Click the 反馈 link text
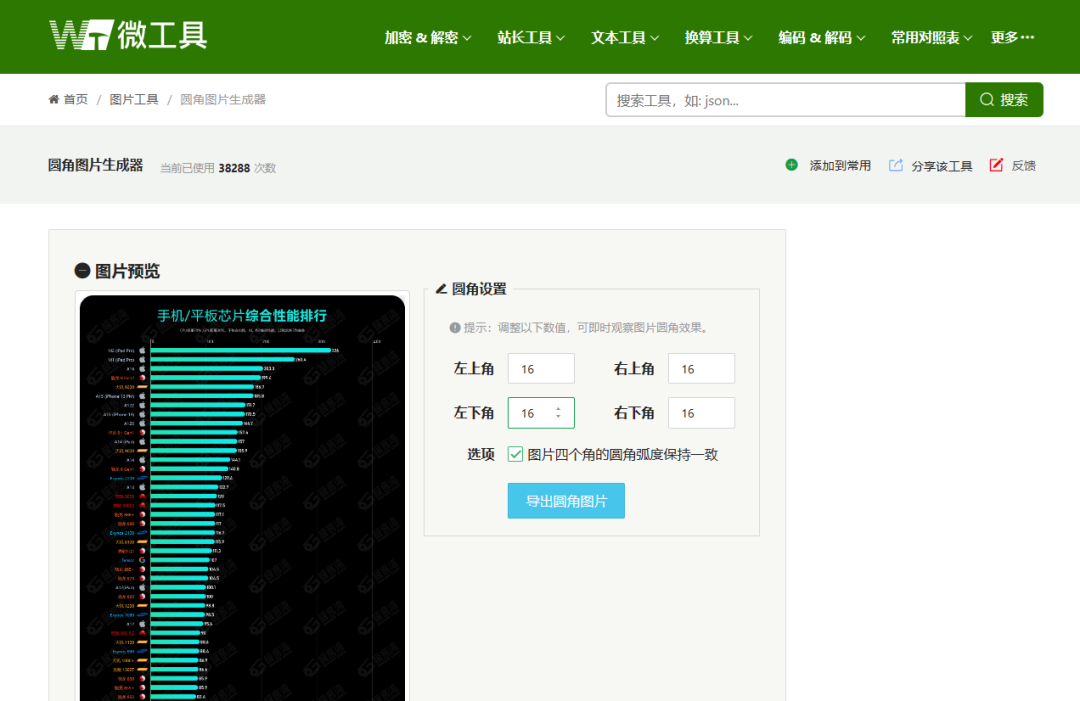The height and width of the screenshot is (701, 1080). tap(1024, 165)
